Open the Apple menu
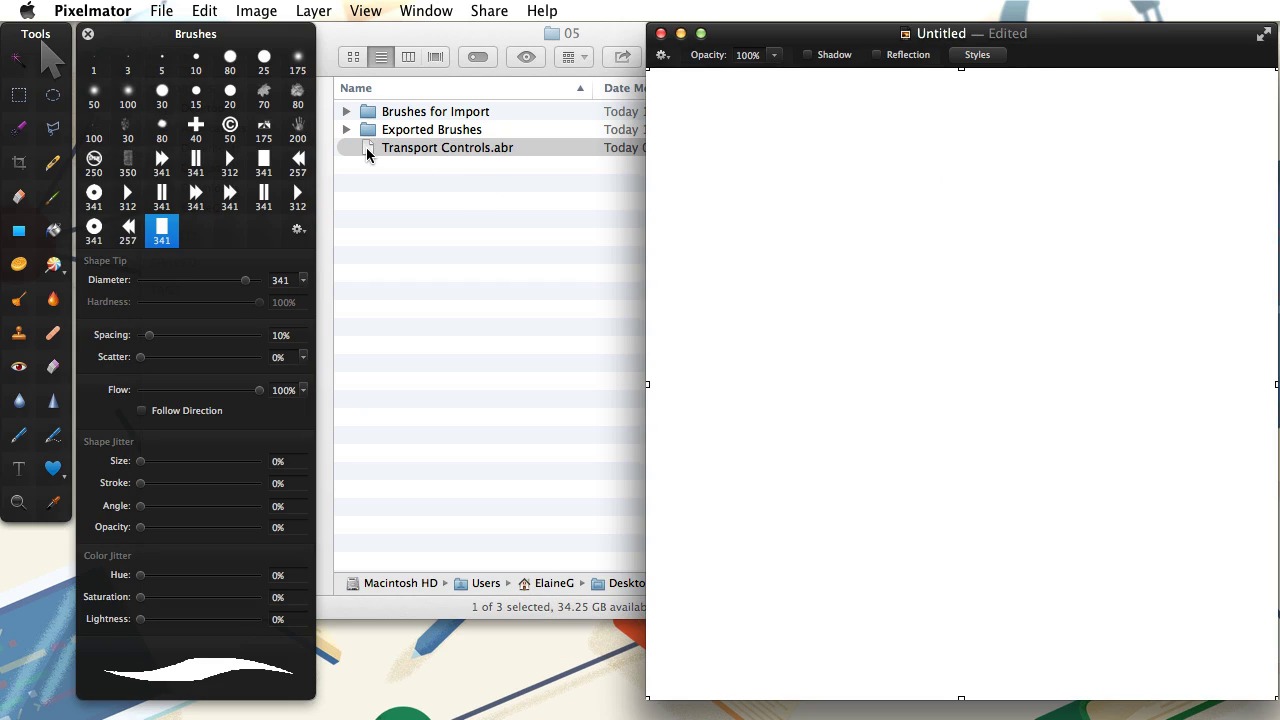Image resolution: width=1280 pixels, height=720 pixels. [27, 11]
